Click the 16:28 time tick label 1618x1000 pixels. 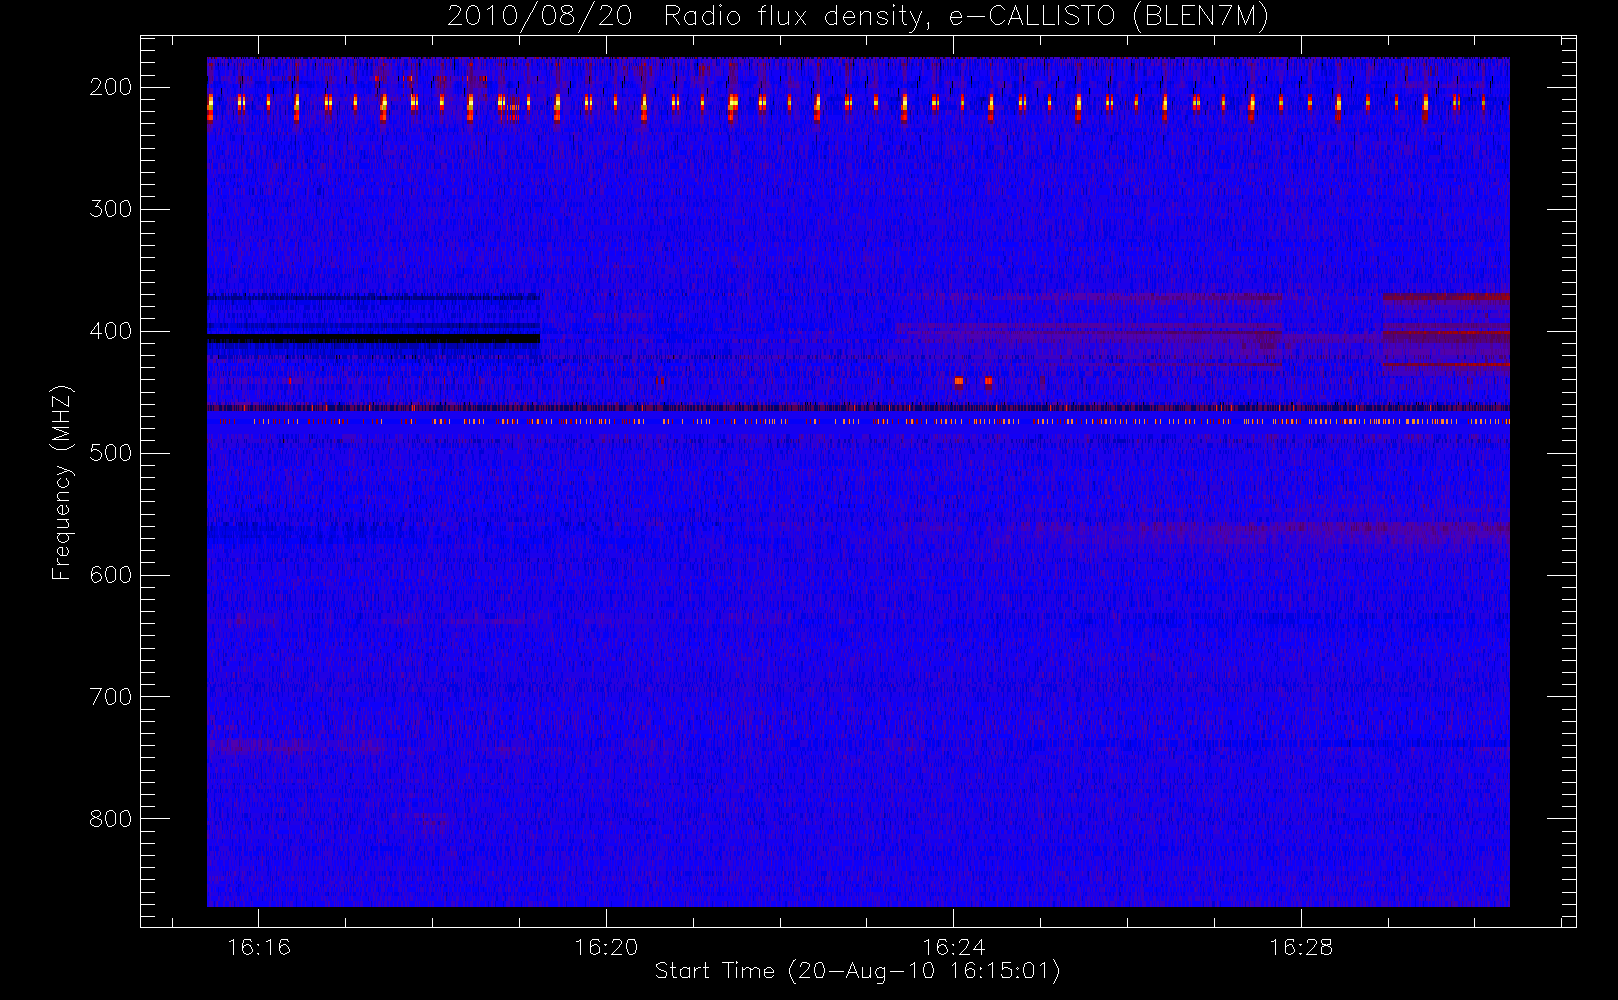(1301, 947)
